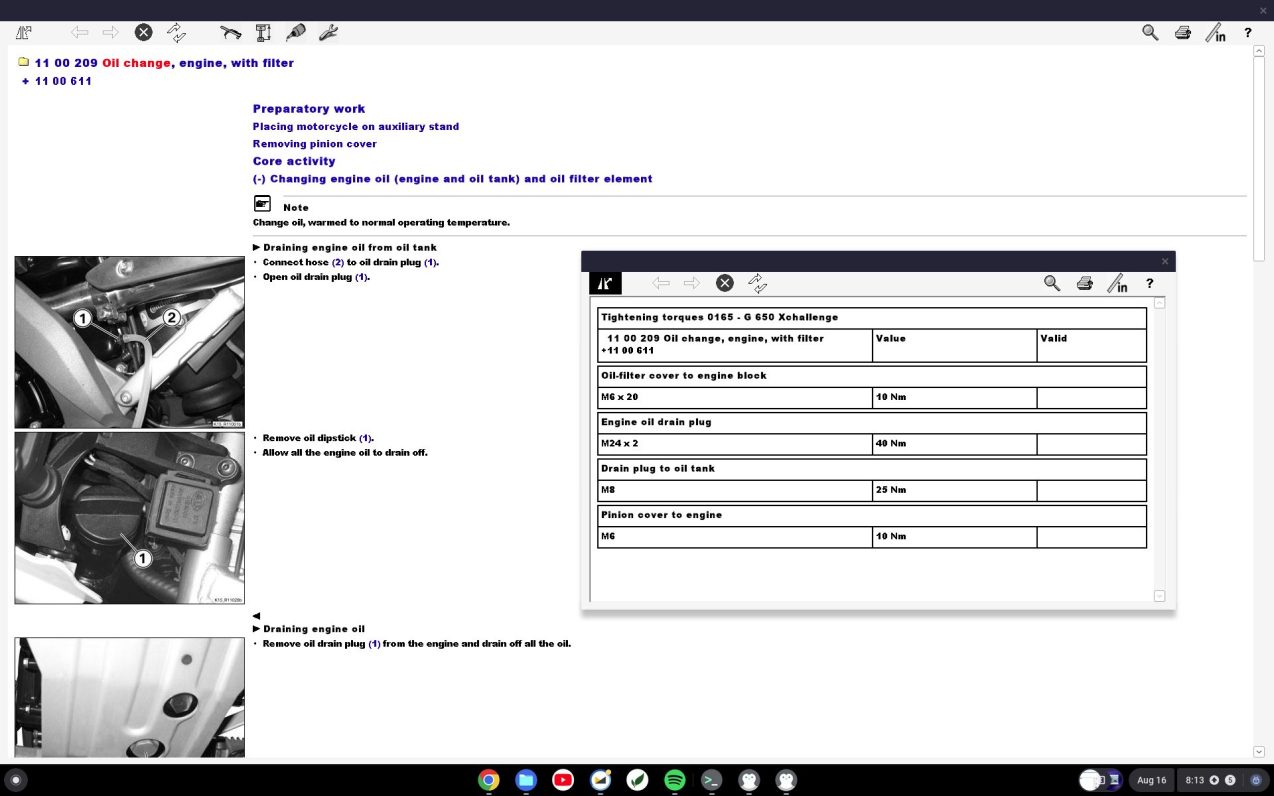
Task: Click the stop (X) button in main toolbar
Action: pyautogui.click(x=144, y=32)
